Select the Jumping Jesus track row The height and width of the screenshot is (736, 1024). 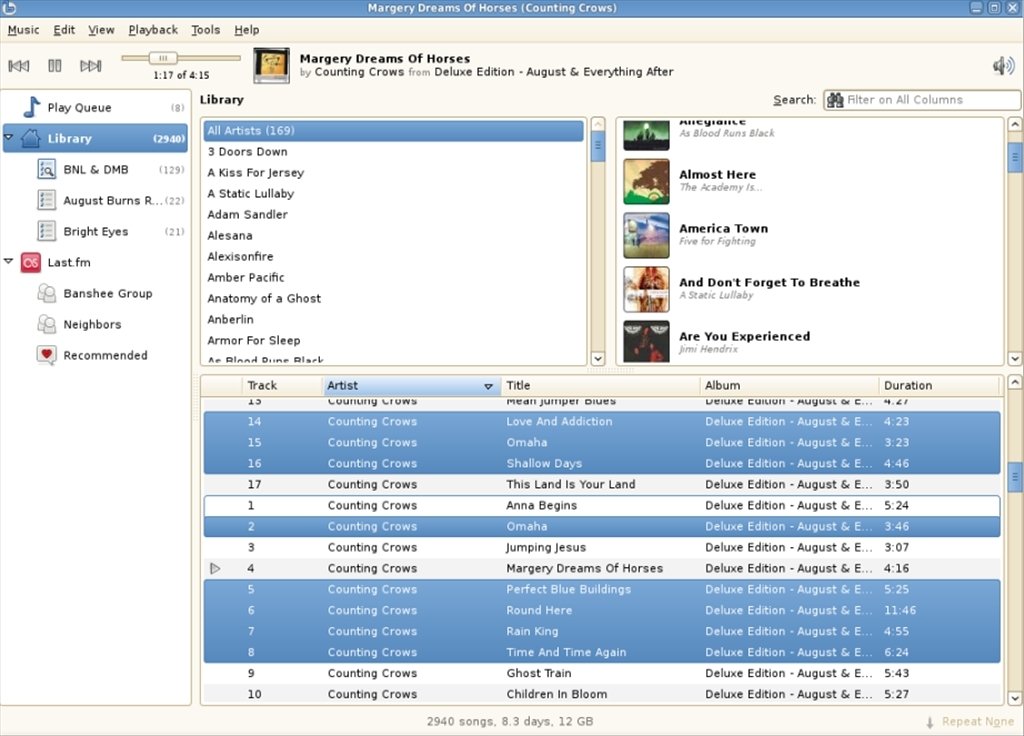point(601,547)
